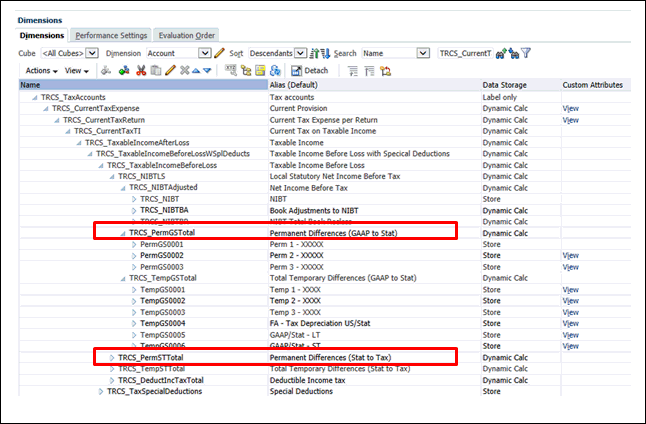Click the alias 'FA - Tax Depreciation US/Stat'

coord(320,324)
